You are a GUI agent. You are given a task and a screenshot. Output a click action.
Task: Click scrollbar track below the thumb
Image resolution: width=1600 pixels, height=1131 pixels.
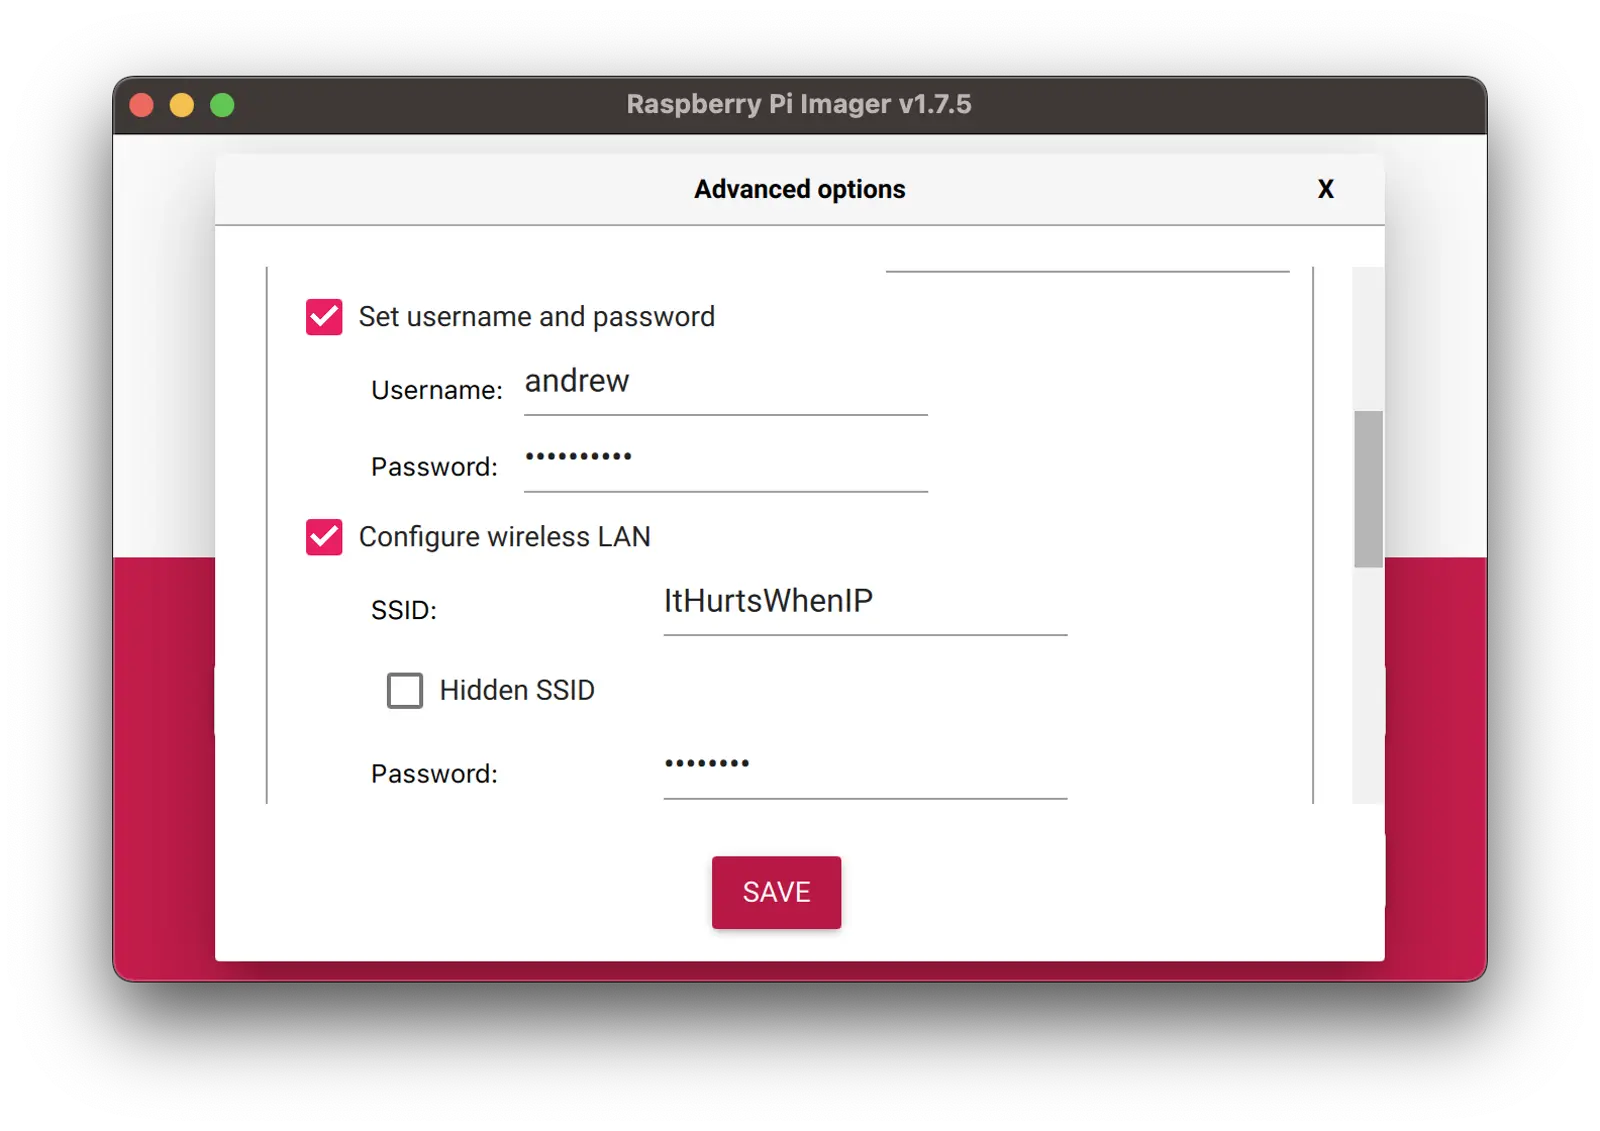tap(1368, 690)
